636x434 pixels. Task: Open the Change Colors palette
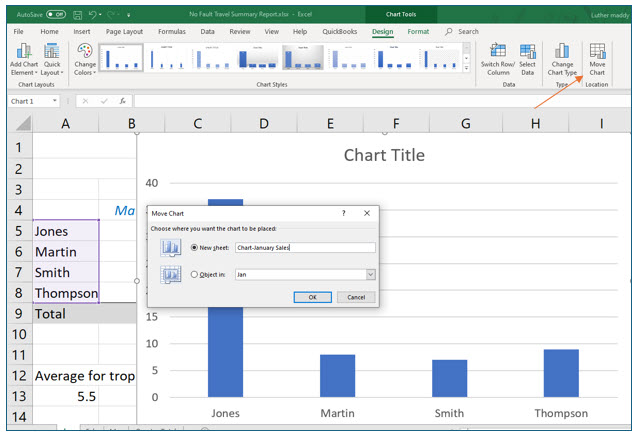click(x=85, y=59)
